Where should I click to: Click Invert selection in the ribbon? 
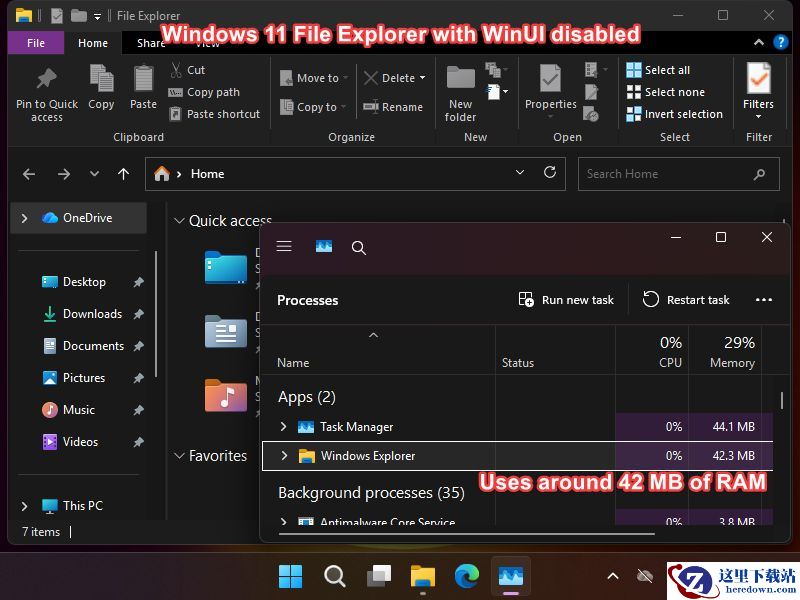pos(674,114)
